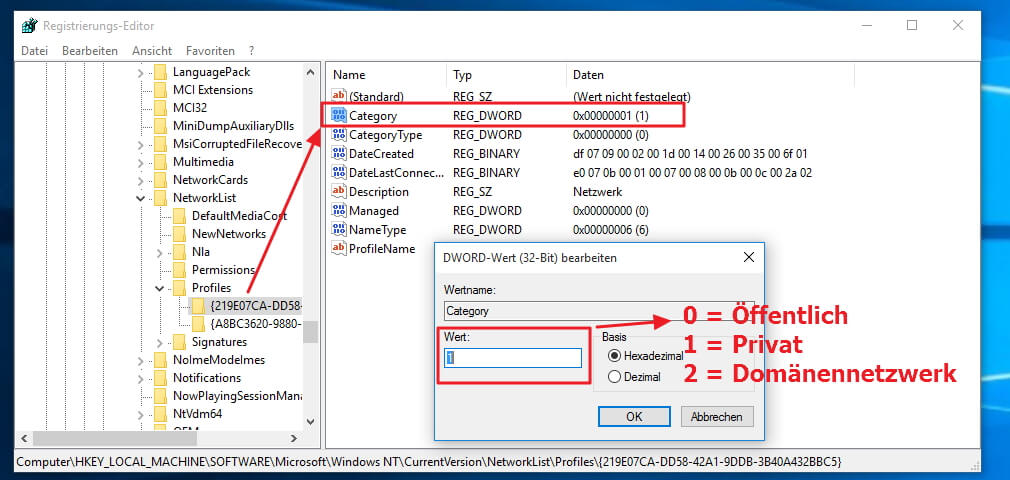
Task: Select the Managed DWORD value icon
Action: 339,211
